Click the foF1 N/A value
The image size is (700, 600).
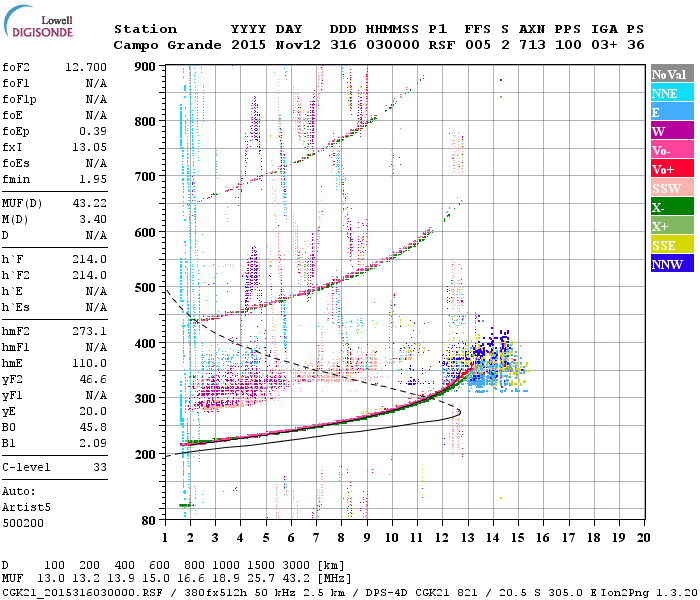96,83
